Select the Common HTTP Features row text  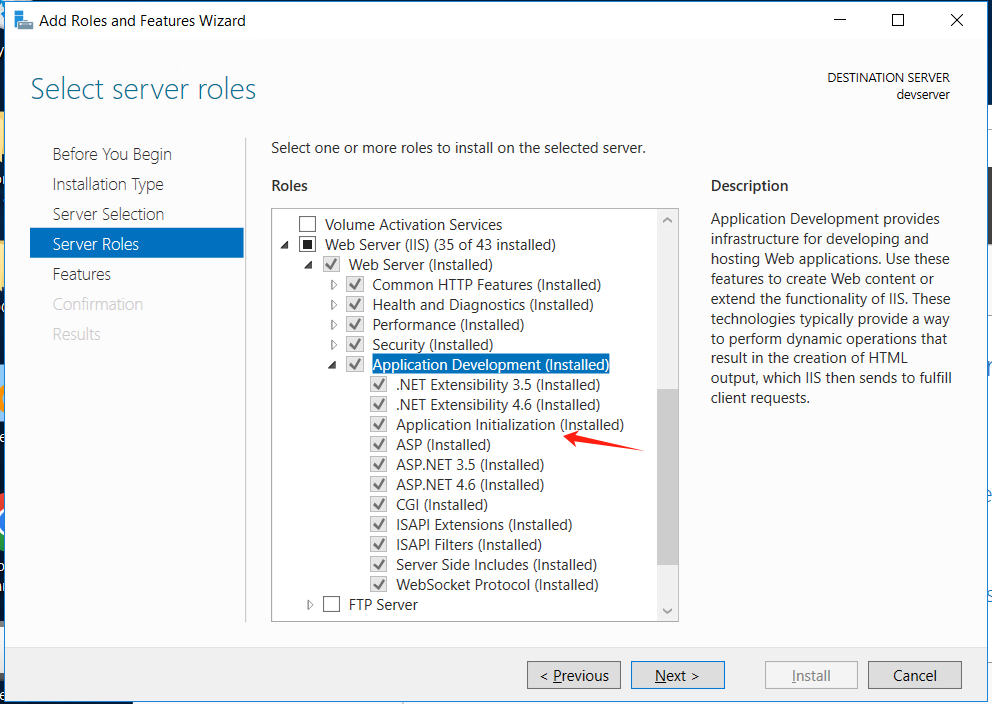pos(487,285)
